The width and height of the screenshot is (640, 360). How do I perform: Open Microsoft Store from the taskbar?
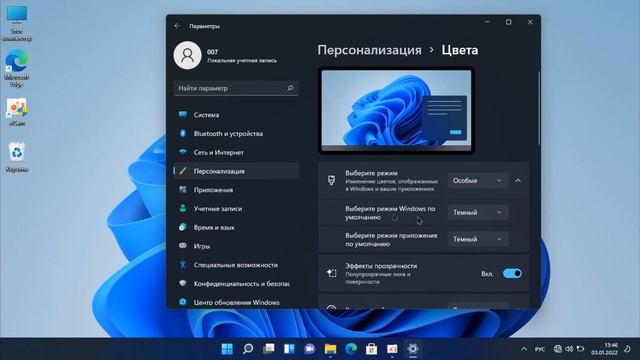tap(371, 349)
